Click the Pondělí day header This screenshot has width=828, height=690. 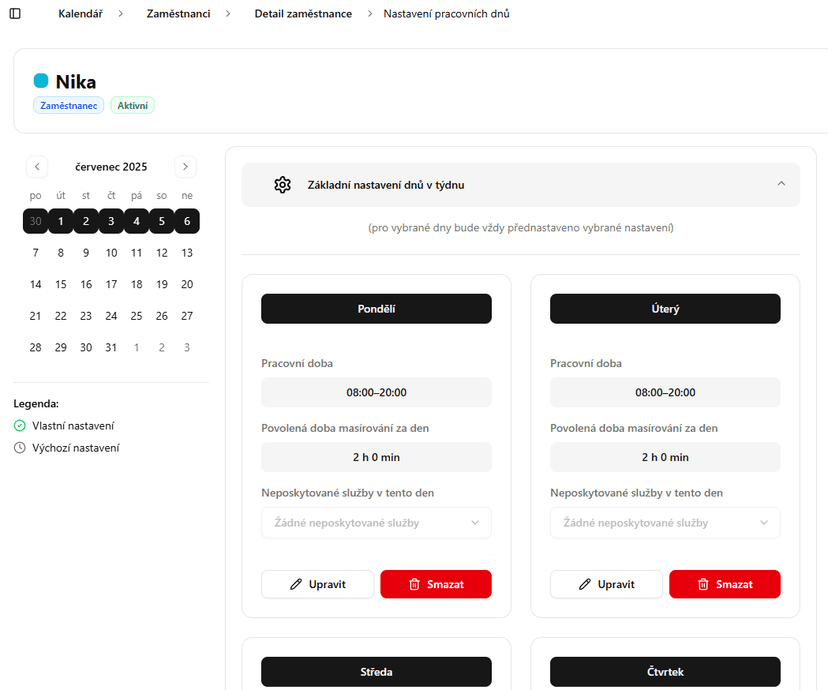377,309
